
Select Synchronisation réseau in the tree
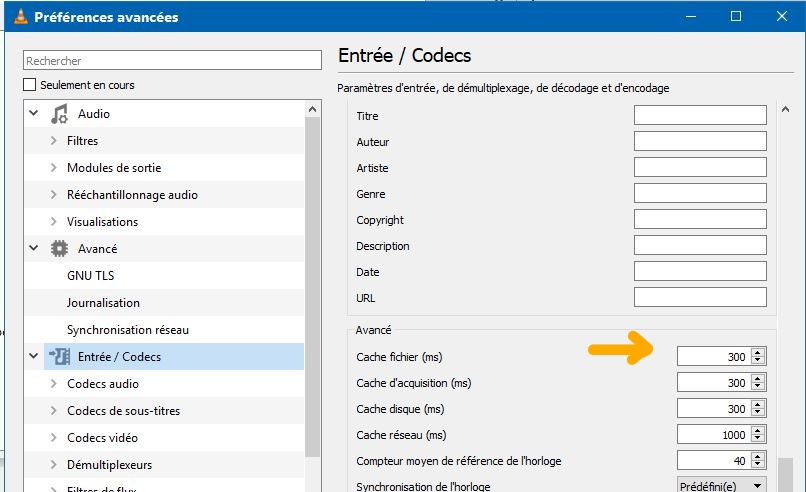pos(128,330)
